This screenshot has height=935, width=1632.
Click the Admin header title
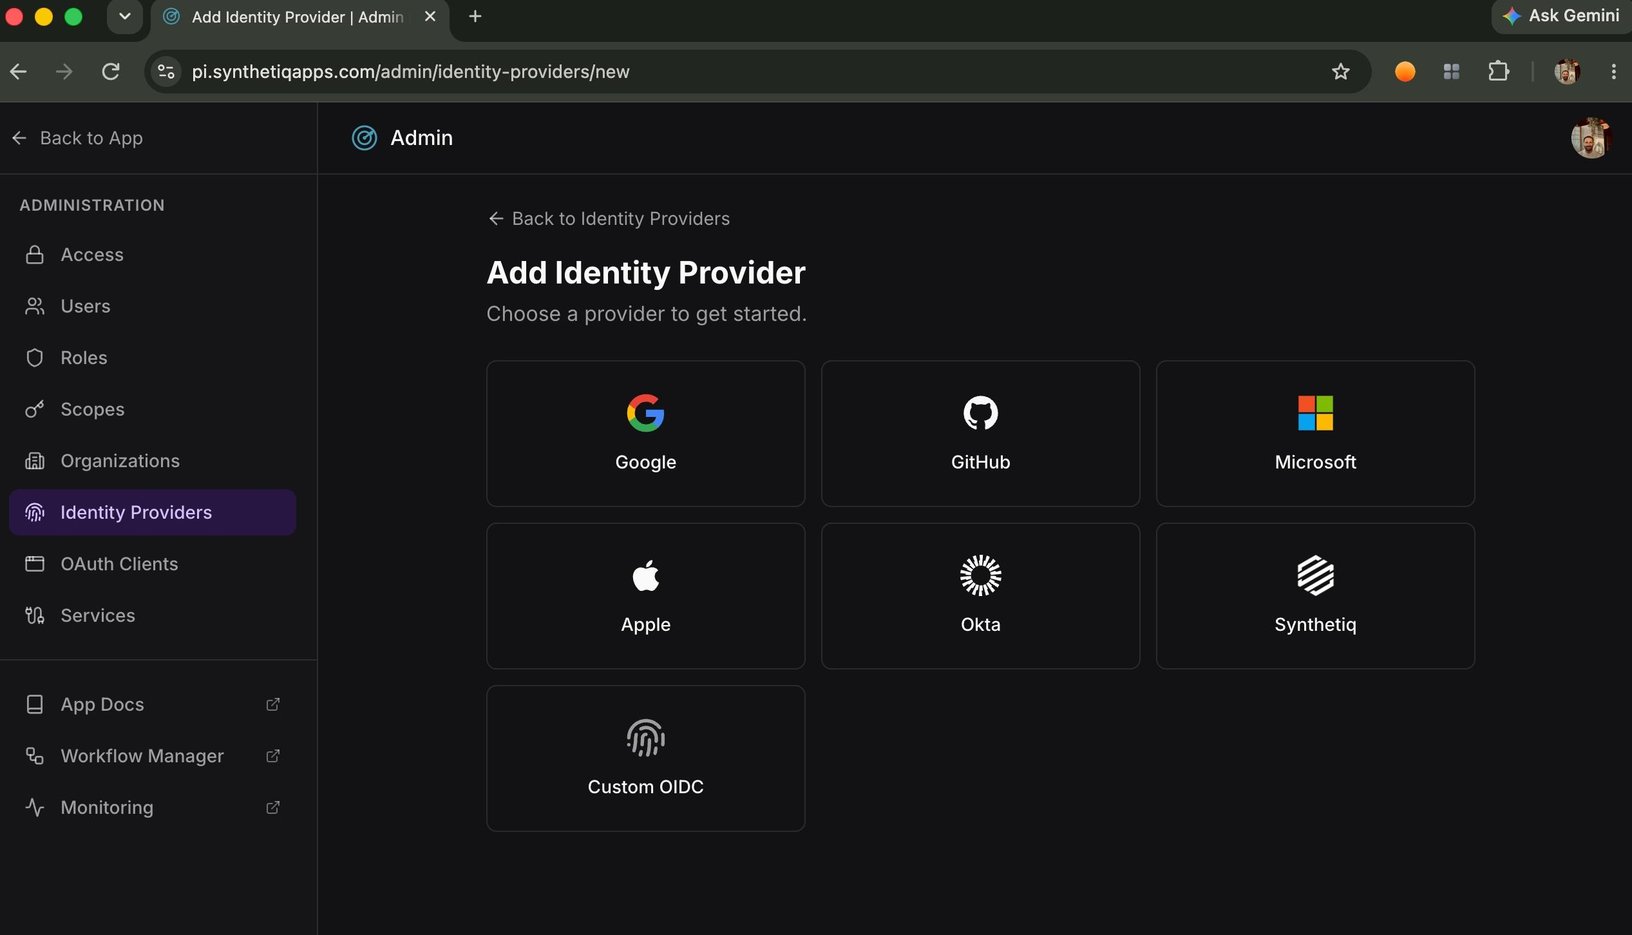pyautogui.click(x=421, y=138)
